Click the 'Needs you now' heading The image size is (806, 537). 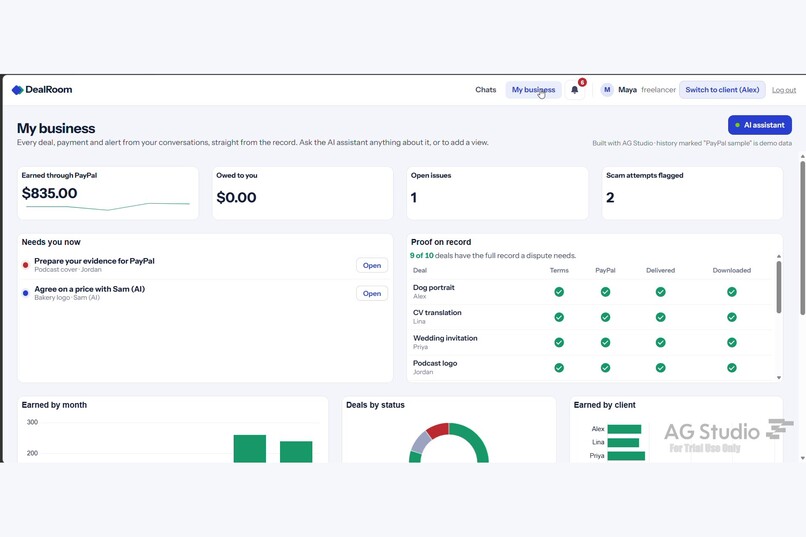click(x=51, y=242)
